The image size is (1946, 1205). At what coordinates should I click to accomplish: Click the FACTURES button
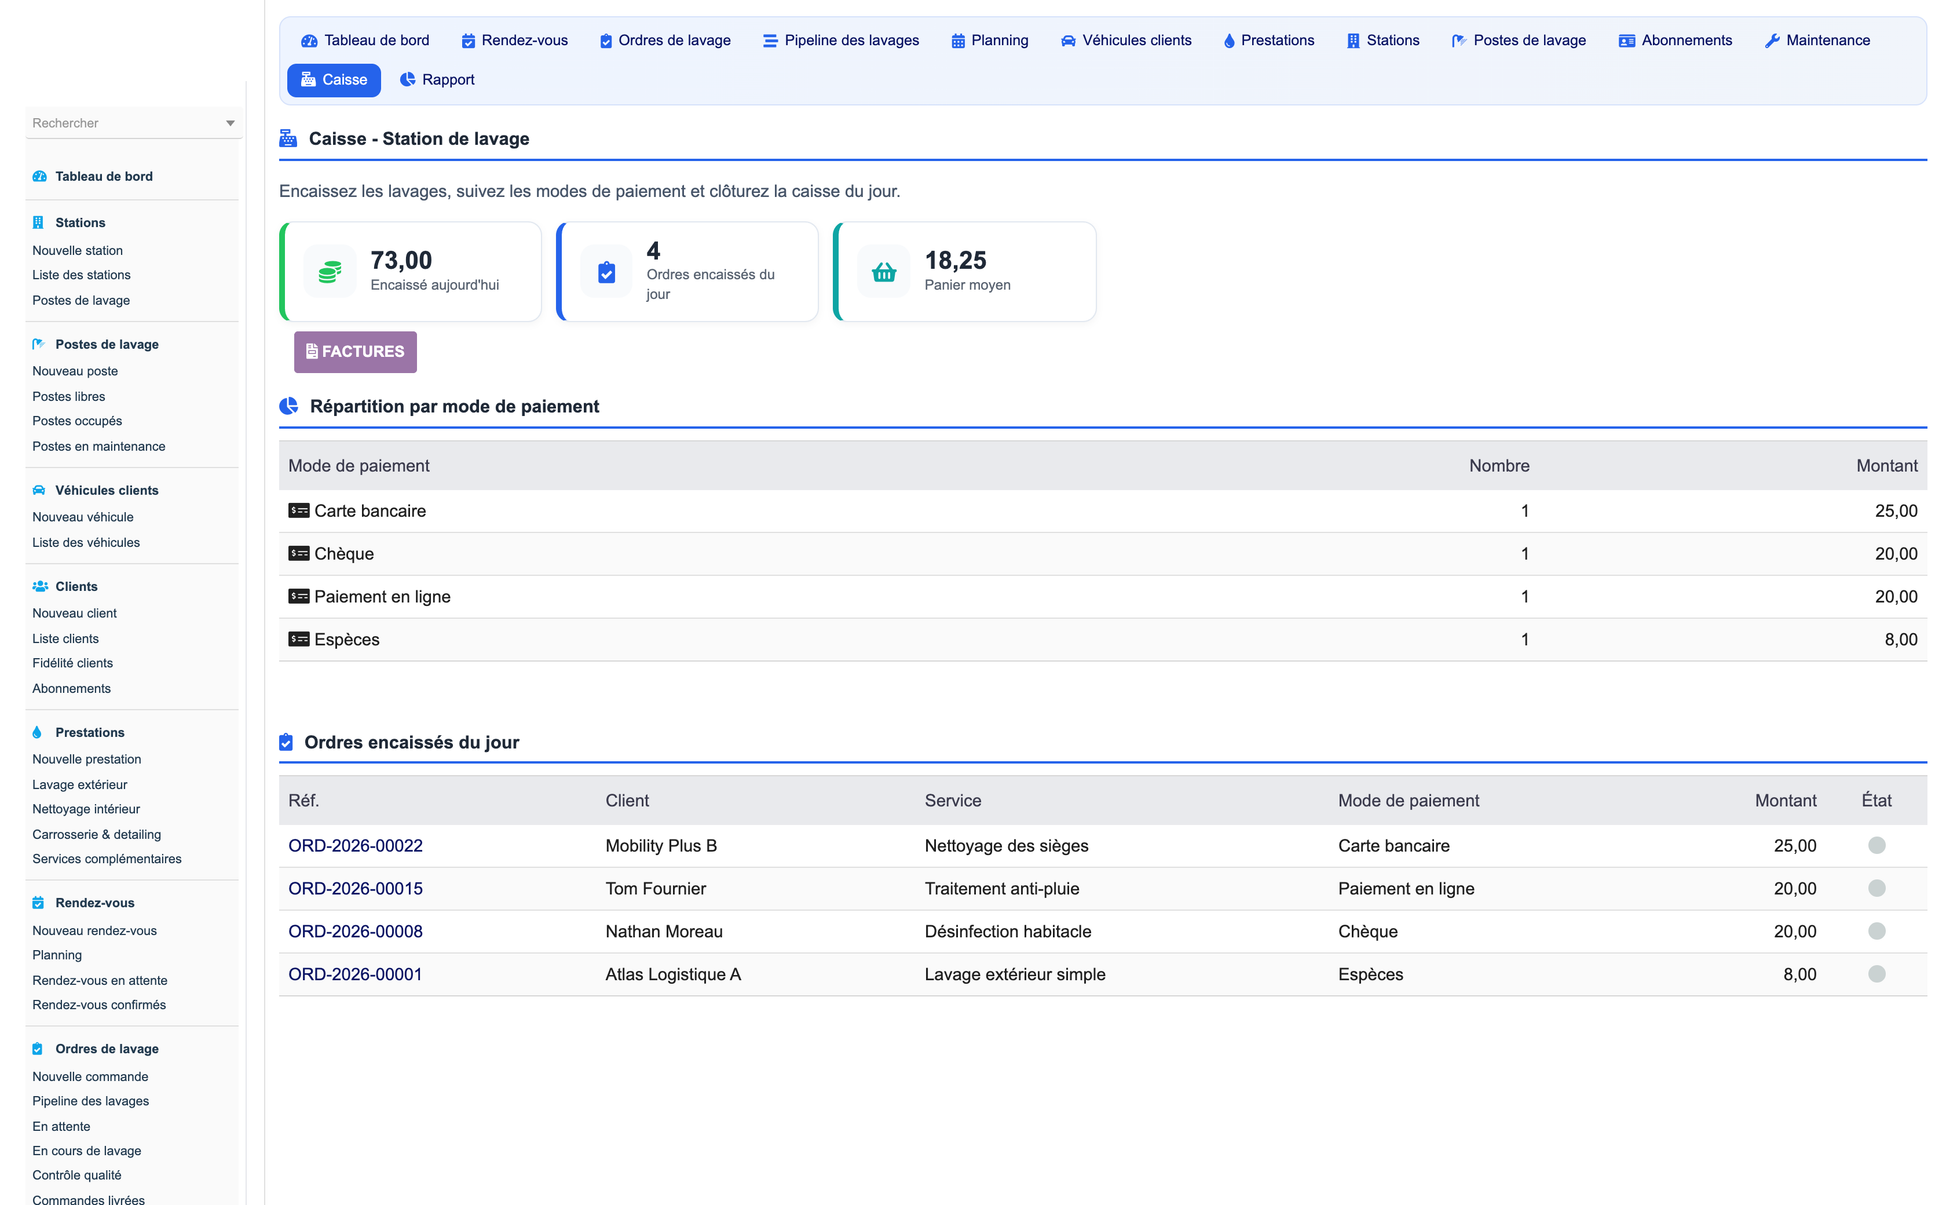click(355, 352)
